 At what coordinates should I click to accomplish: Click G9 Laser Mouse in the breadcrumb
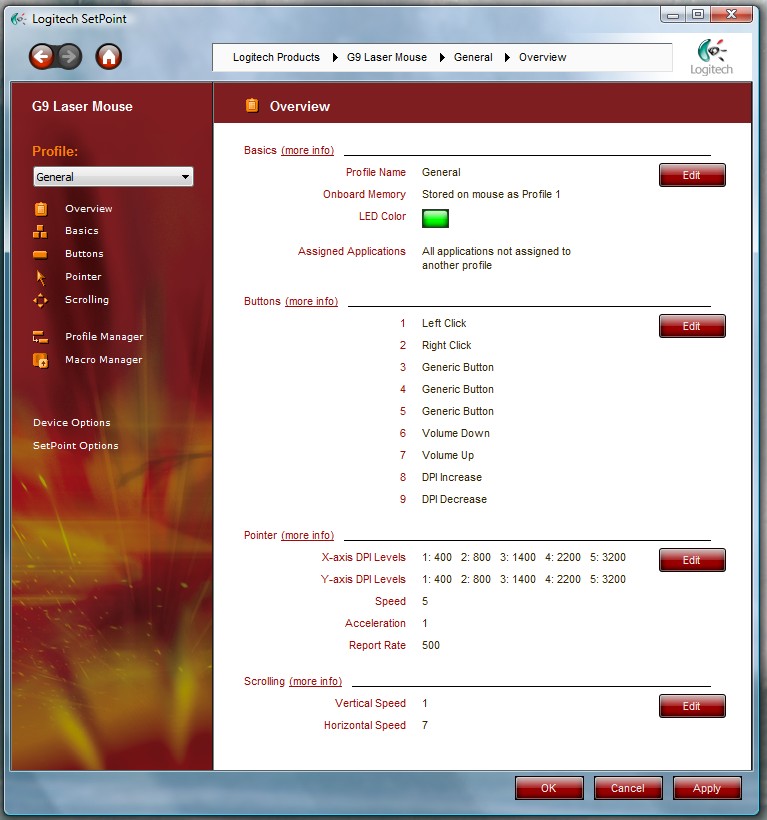pos(387,57)
